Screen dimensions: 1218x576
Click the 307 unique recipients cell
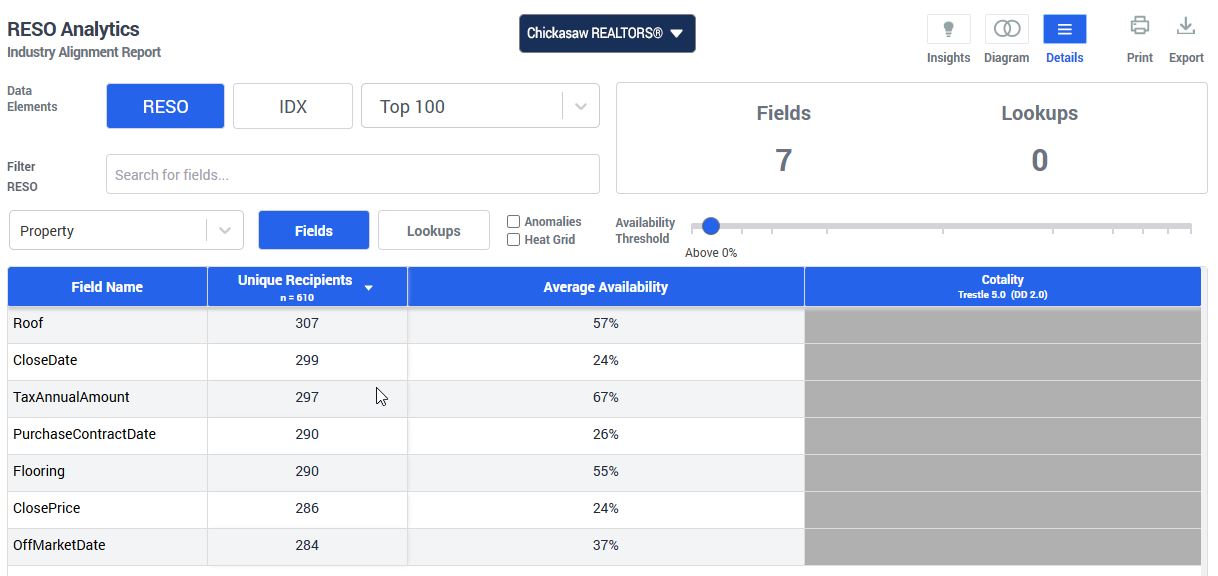click(x=307, y=323)
